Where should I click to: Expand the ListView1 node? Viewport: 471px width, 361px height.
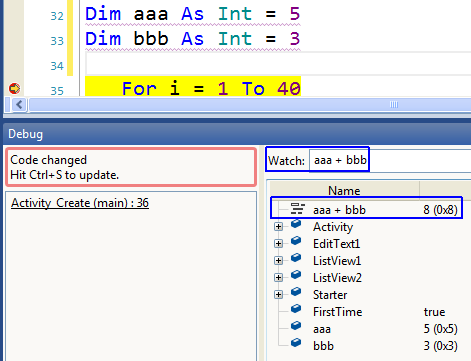278,261
